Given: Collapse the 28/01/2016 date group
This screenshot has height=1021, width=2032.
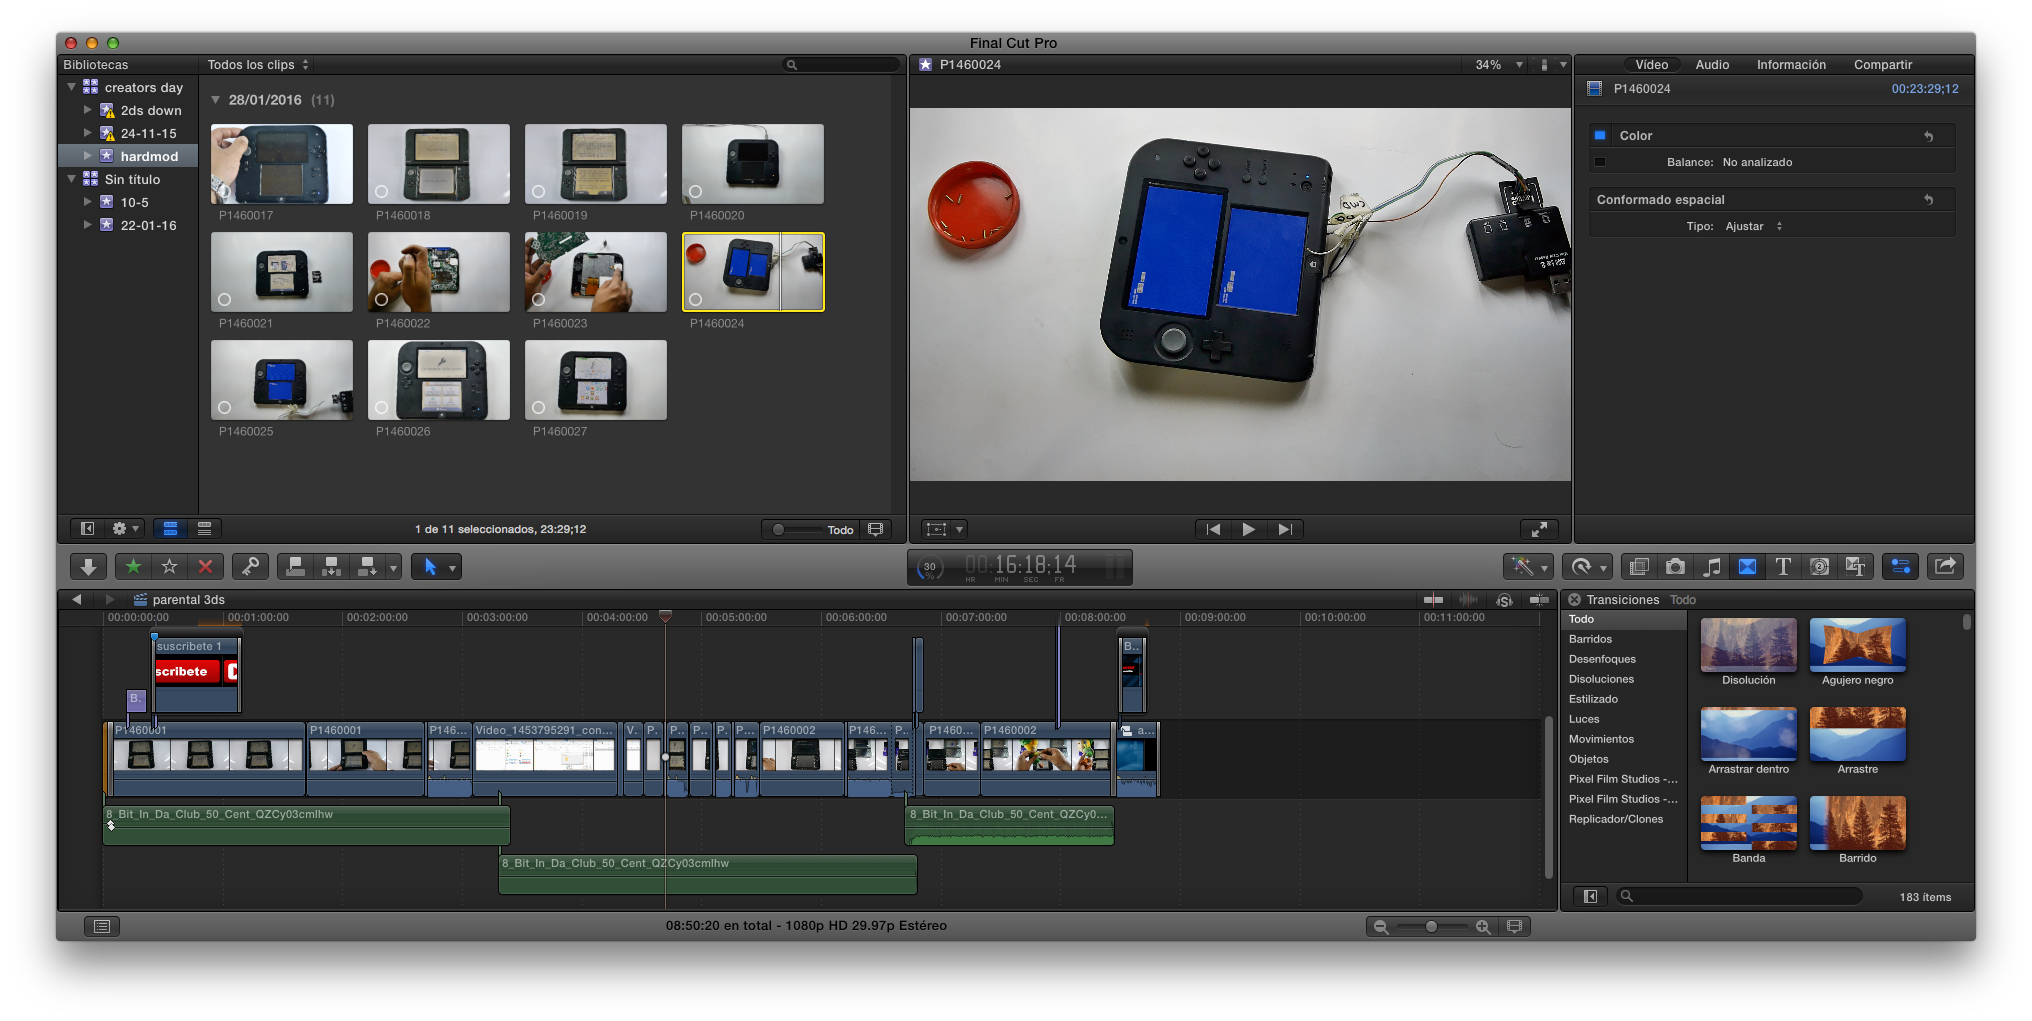Looking at the screenshot, I should click(215, 100).
